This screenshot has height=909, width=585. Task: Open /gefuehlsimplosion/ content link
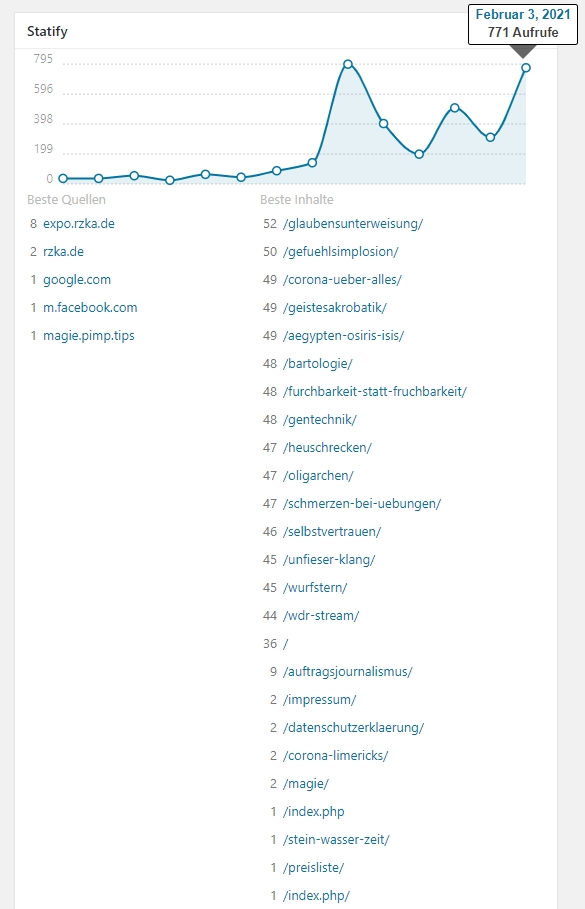(x=341, y=252)
